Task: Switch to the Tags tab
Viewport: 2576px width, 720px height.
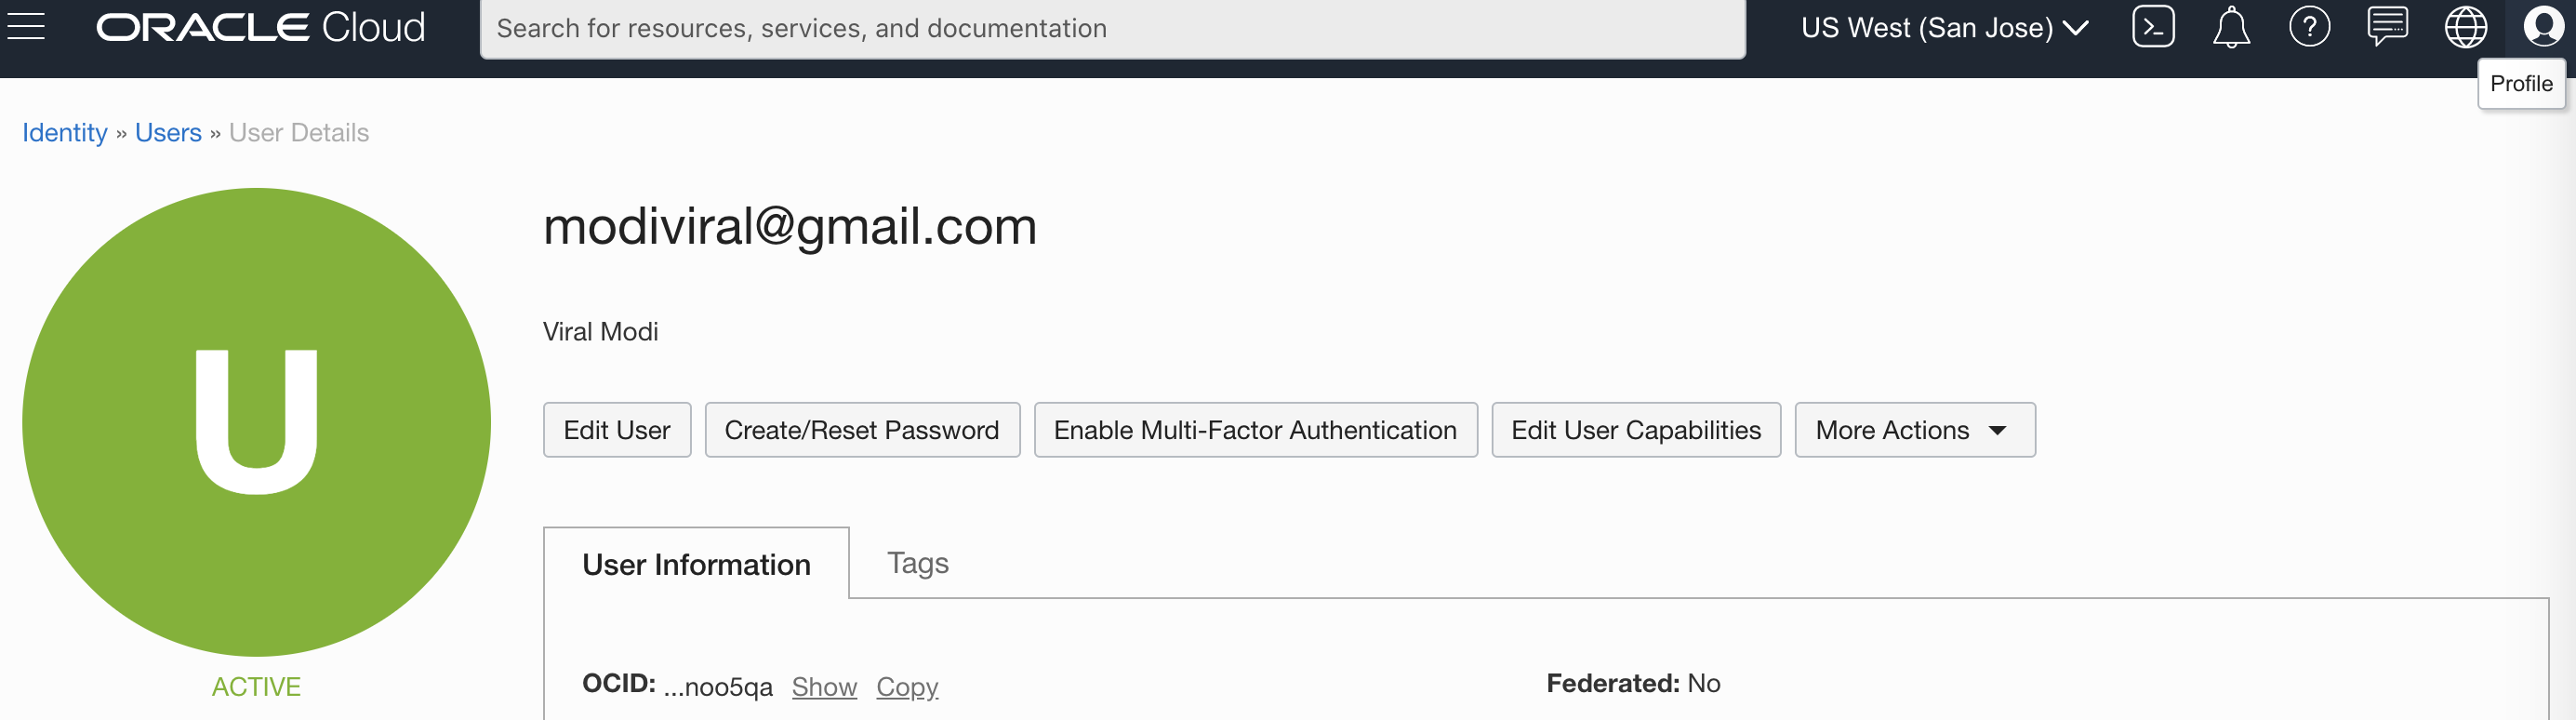Action: point(917,563)
